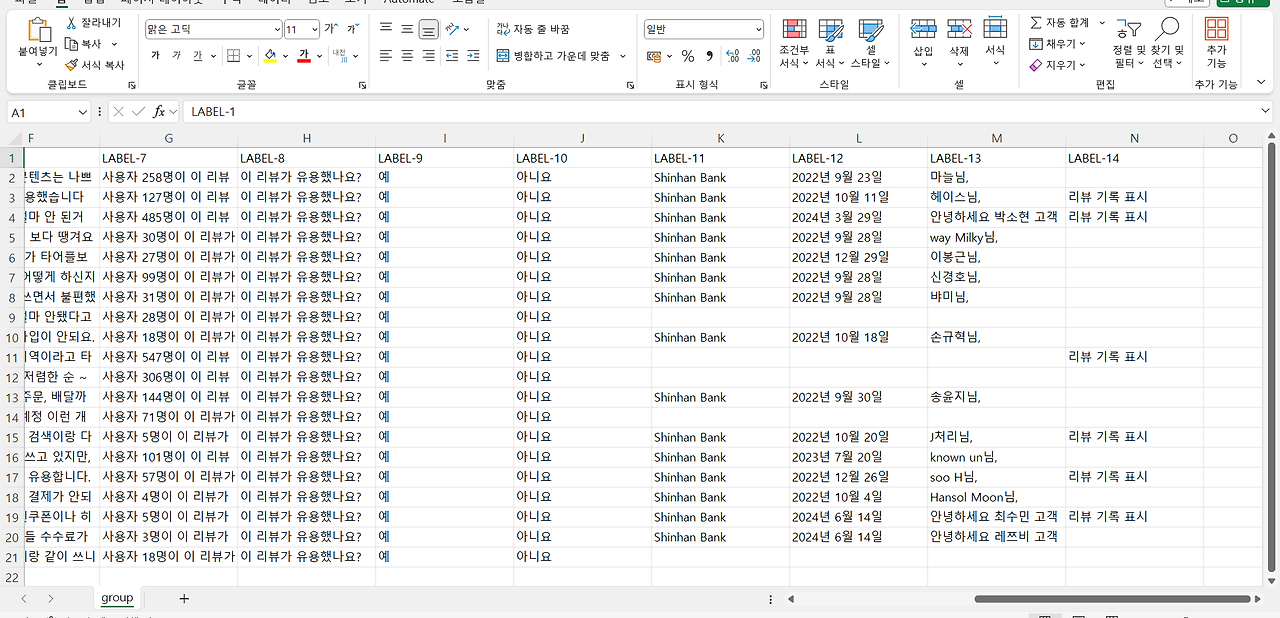1280x618 pixels.
Task: Click the vertical scrollbar thumb
Action: [1271, 355]
